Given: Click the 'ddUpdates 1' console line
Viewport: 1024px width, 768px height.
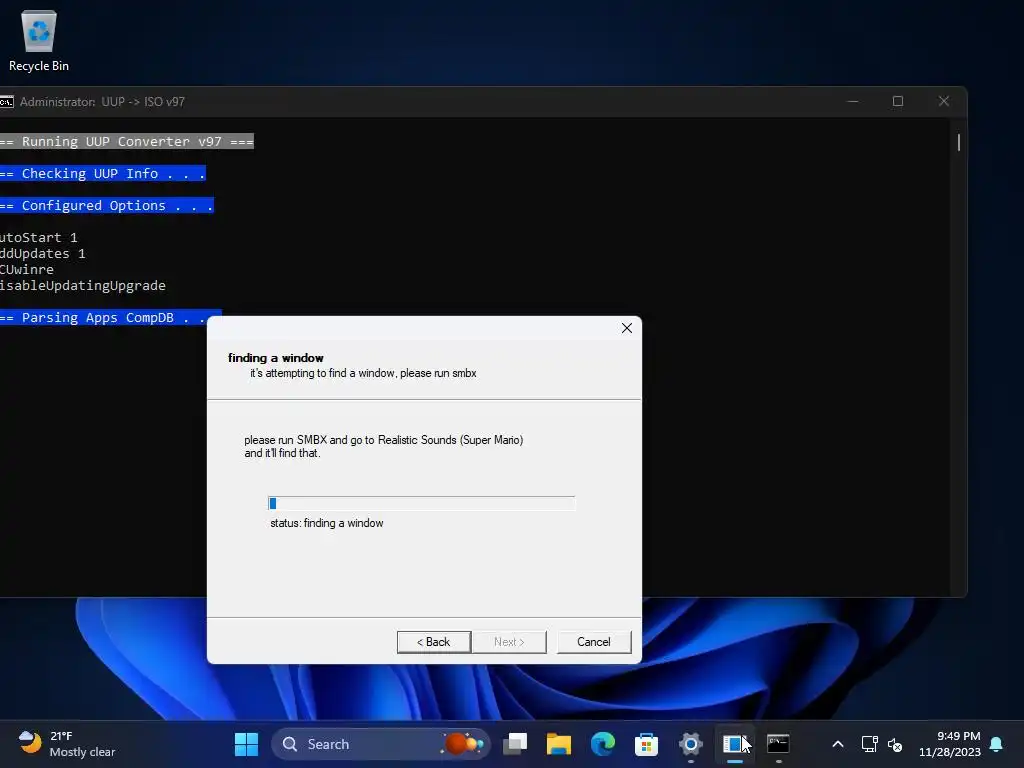Looking at the screenshot, I should point(42,253).
